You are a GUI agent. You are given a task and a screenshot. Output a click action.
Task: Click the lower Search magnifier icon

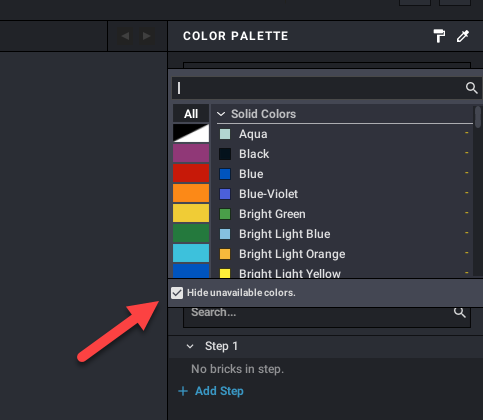(459, 312)
